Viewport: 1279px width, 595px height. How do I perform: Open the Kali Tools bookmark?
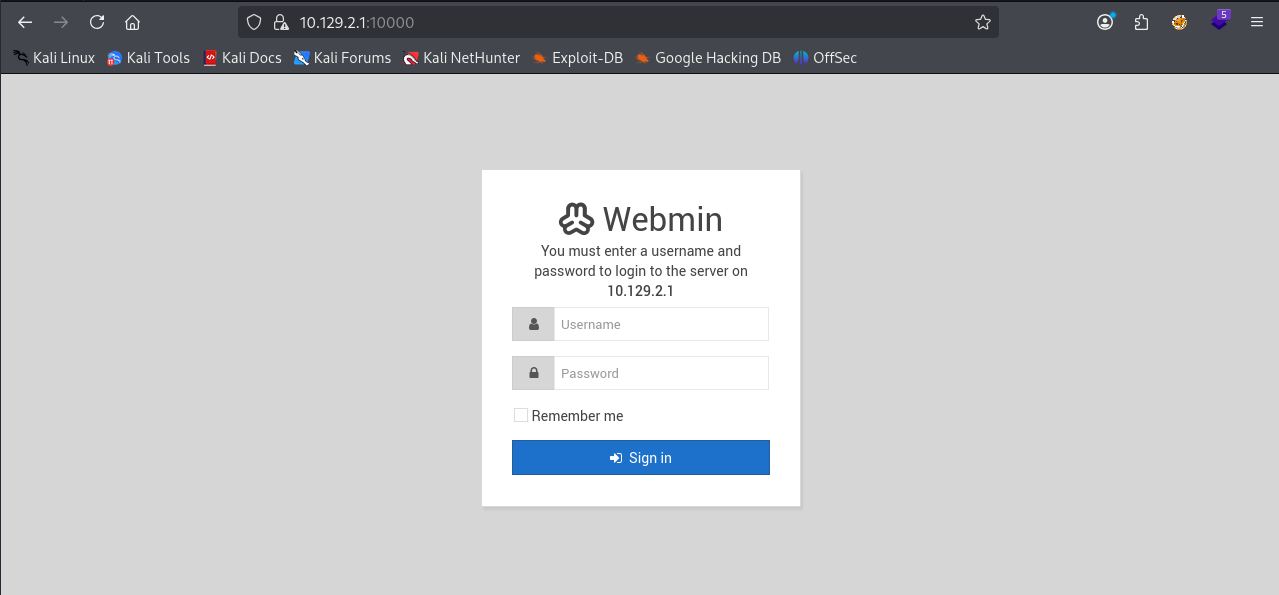148,58
